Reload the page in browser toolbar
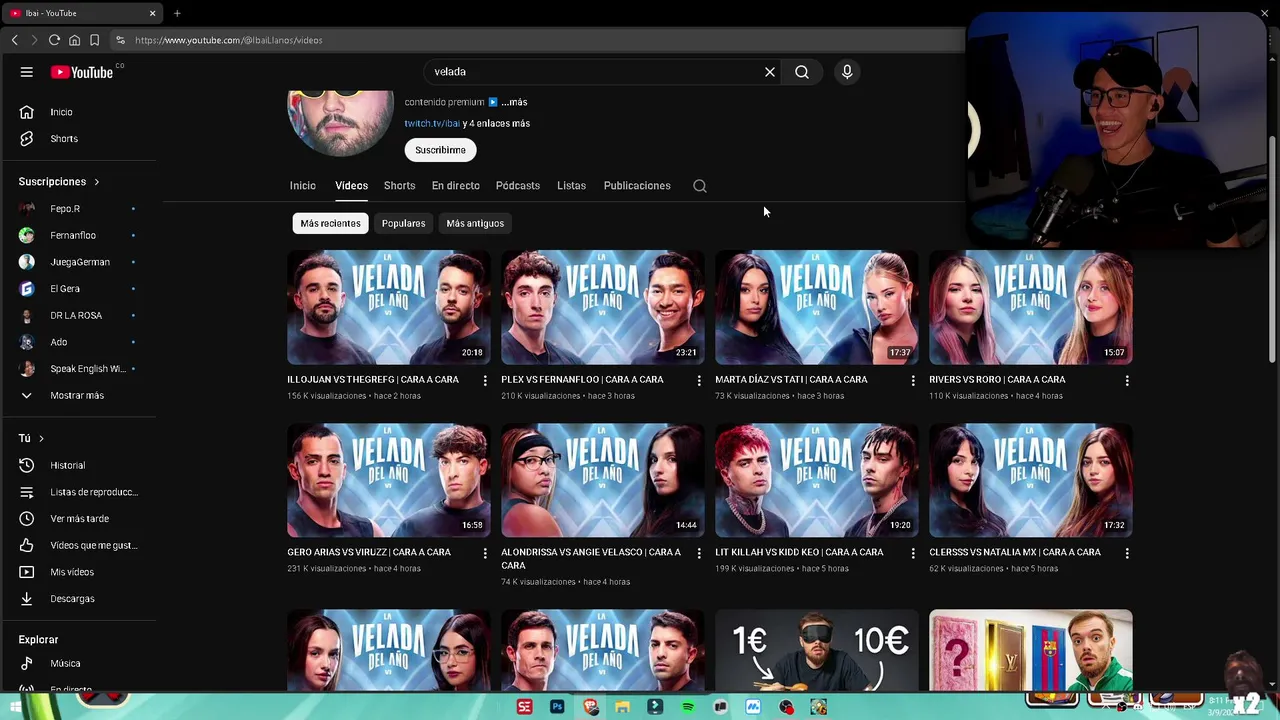The image size is (1280, 720). [54, 40]
